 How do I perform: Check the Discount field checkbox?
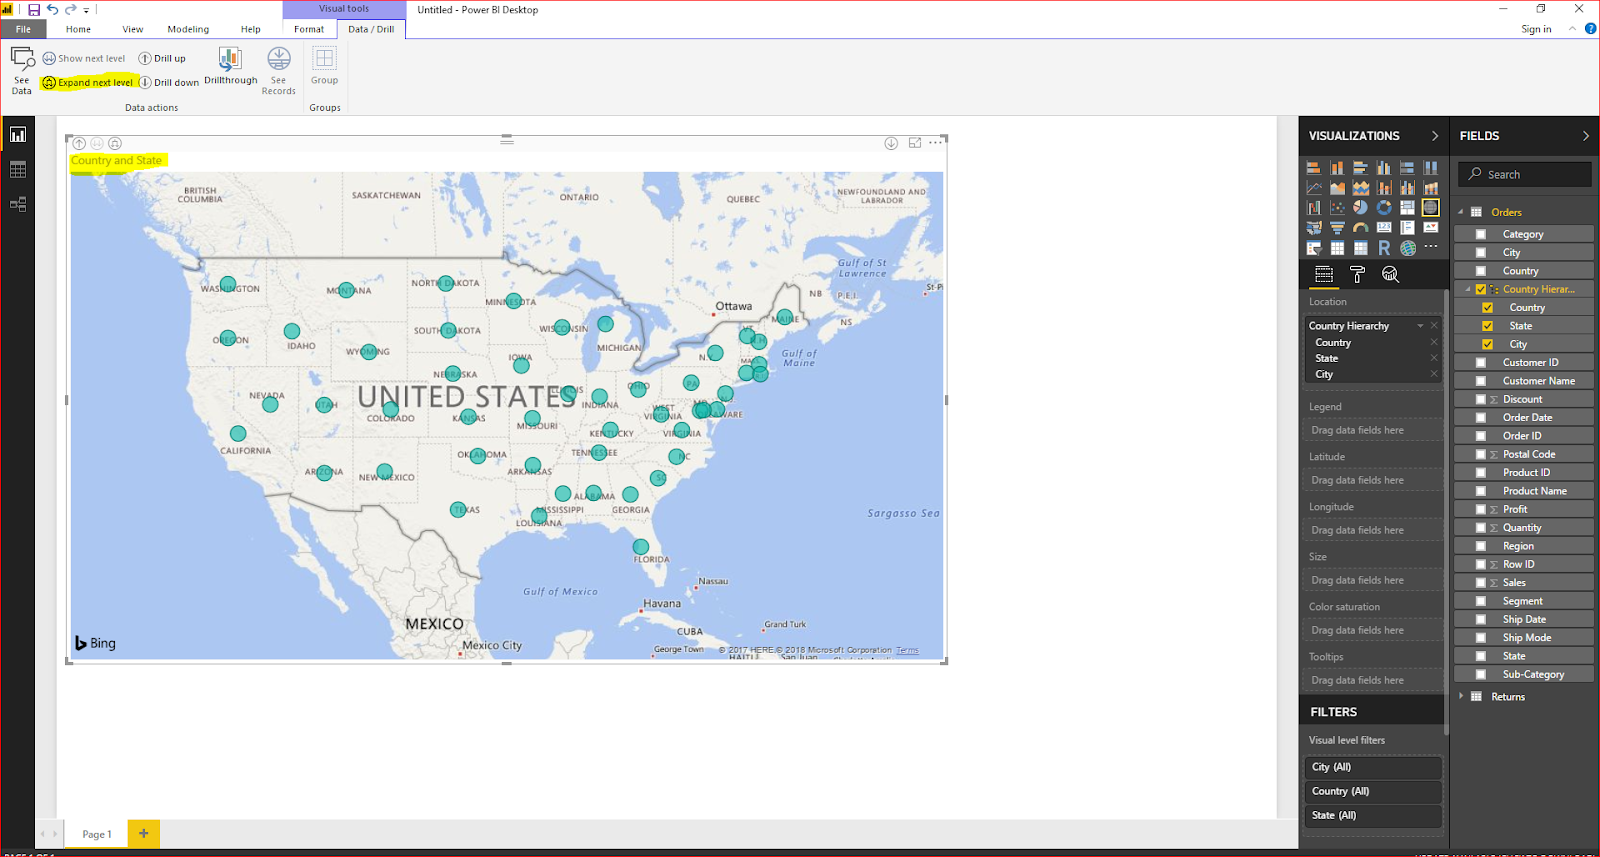pos(1481,399)
